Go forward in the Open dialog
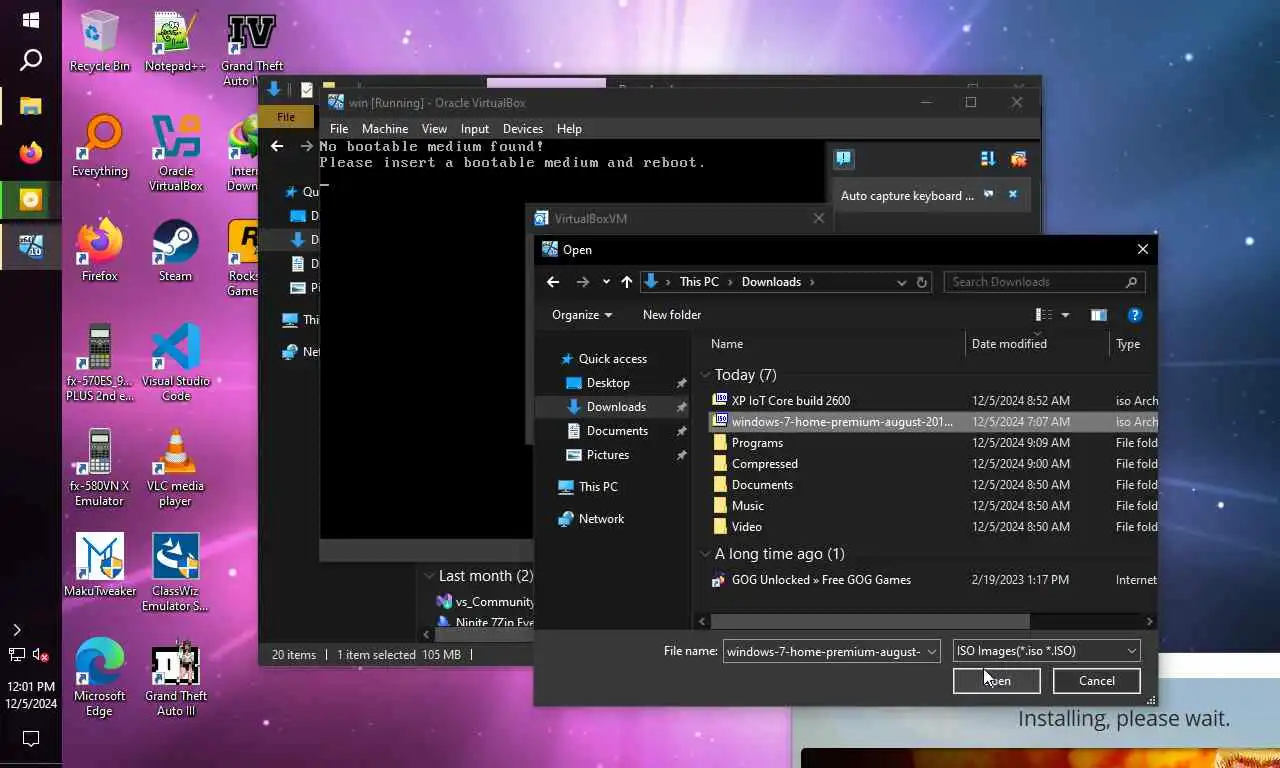The height and width of the screenshot is (768, 1280). pos(583,282)
